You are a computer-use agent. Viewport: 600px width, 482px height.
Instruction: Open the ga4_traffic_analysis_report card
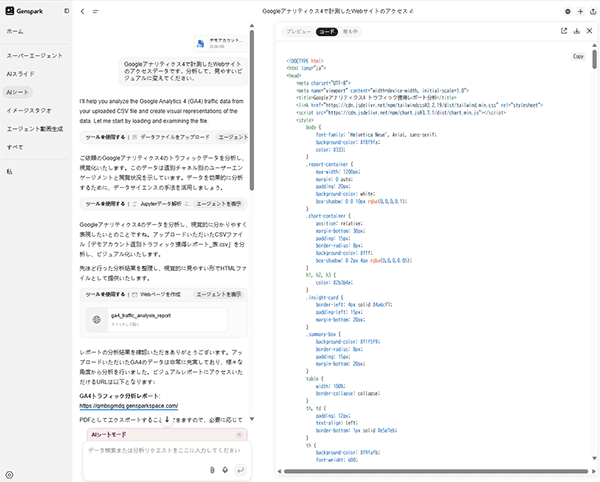tap(156, 319)
